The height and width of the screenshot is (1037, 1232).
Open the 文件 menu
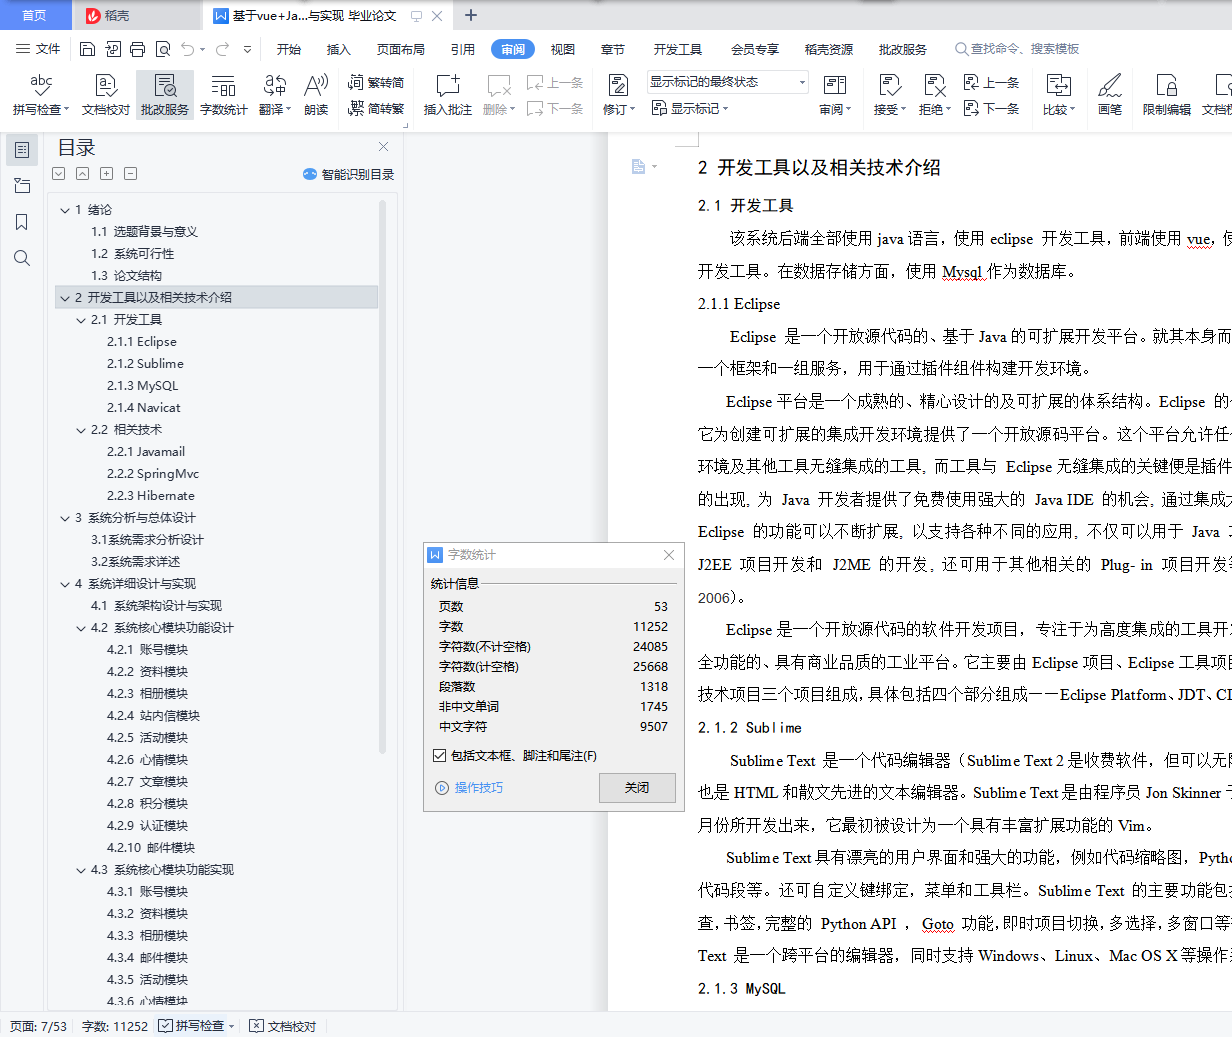tap(38, 49)
